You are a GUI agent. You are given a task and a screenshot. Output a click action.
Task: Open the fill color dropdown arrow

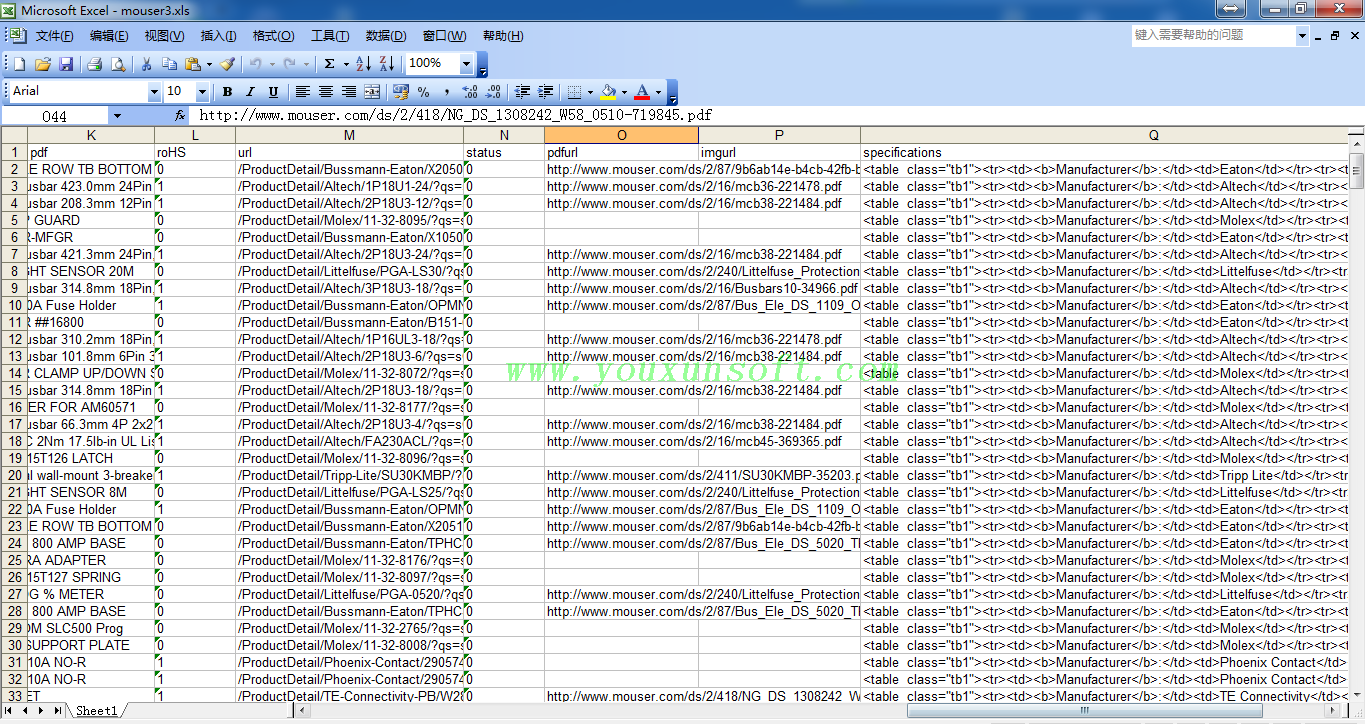(x=623, y=92)
